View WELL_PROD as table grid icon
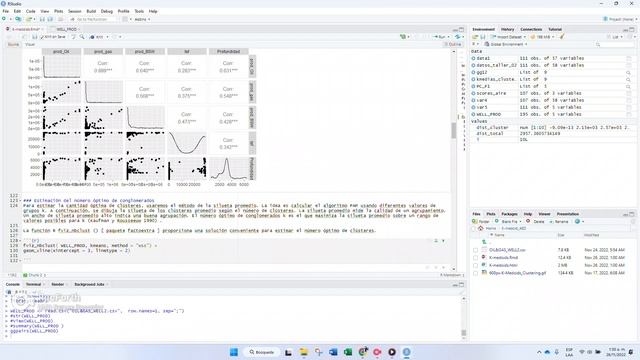The image size is (640, 360). point(629,114)
